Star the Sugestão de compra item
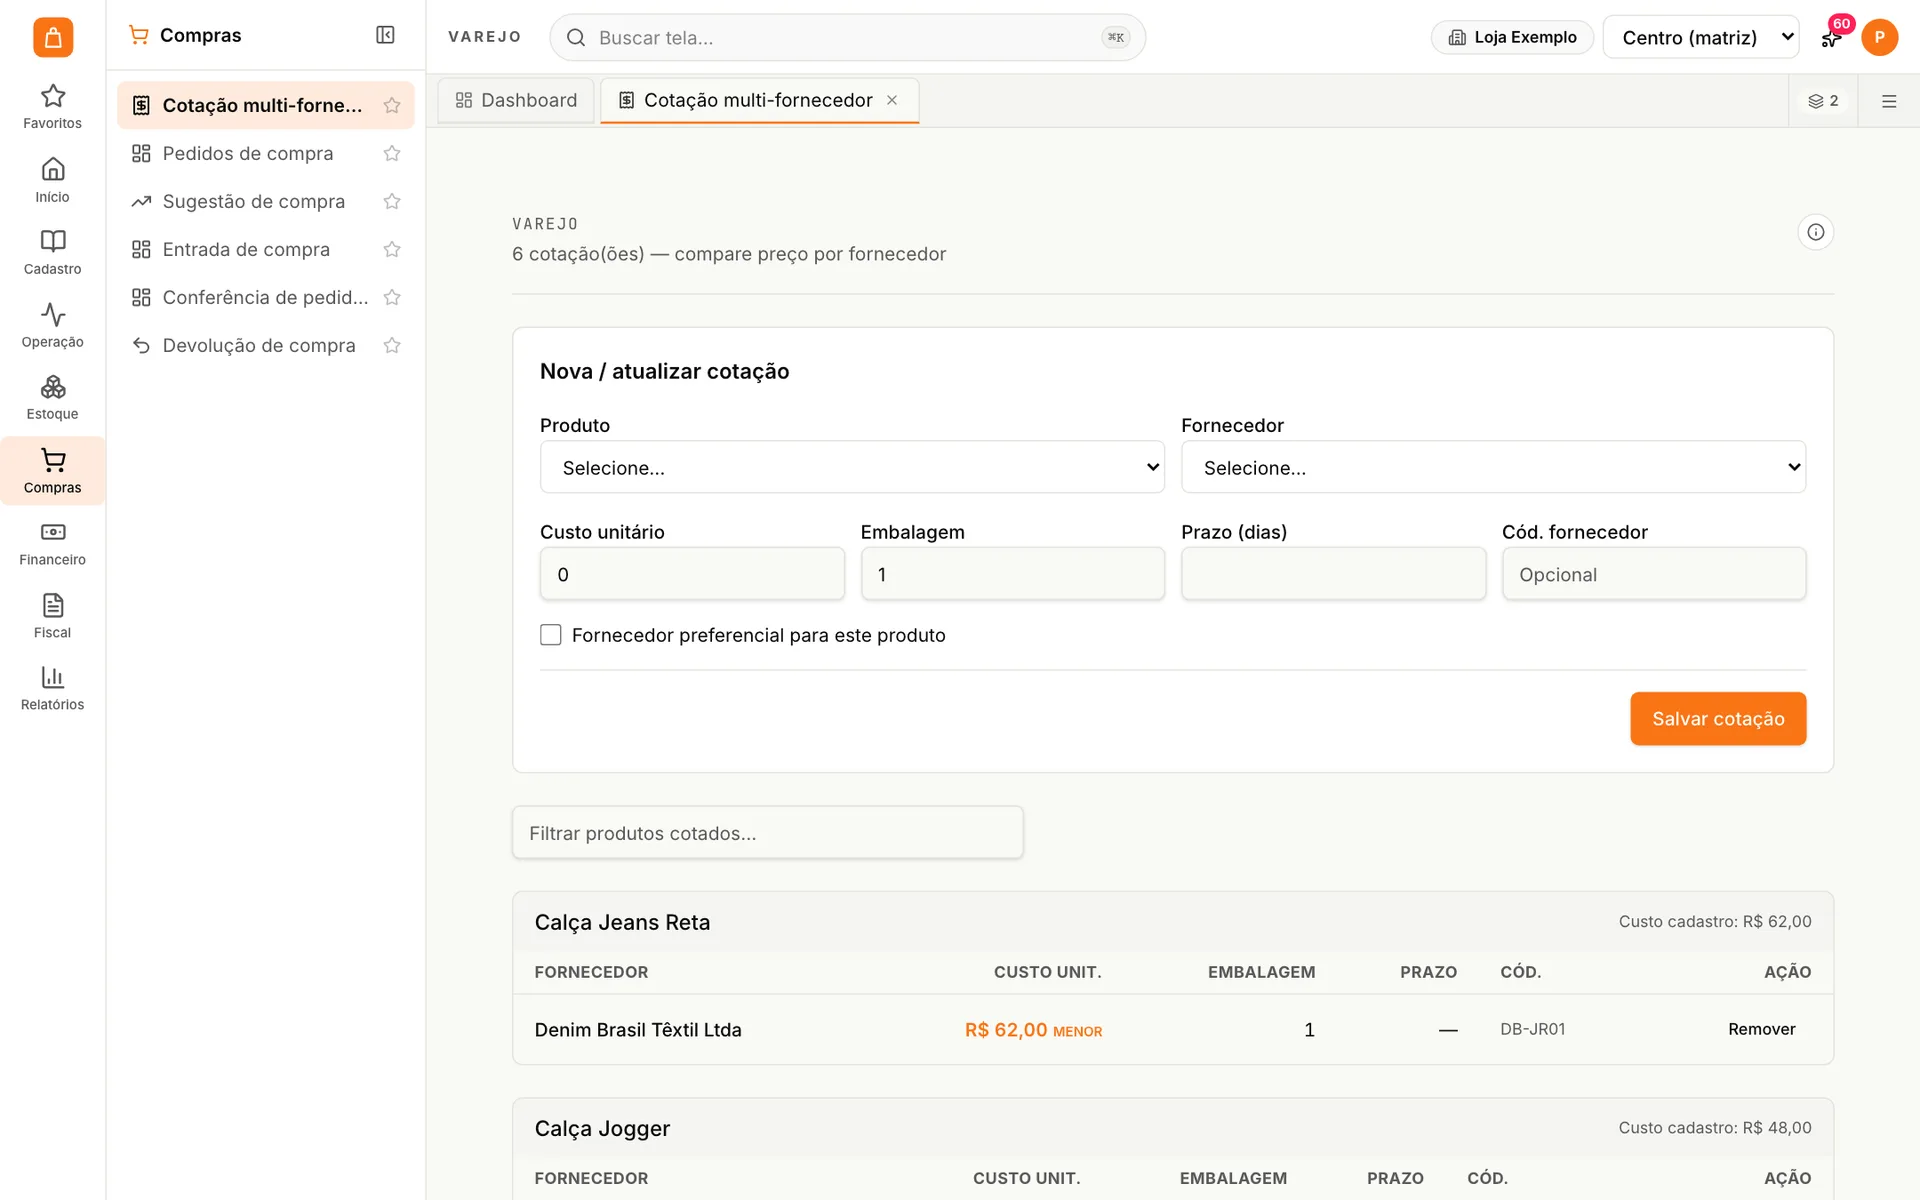 pos(392,201)
